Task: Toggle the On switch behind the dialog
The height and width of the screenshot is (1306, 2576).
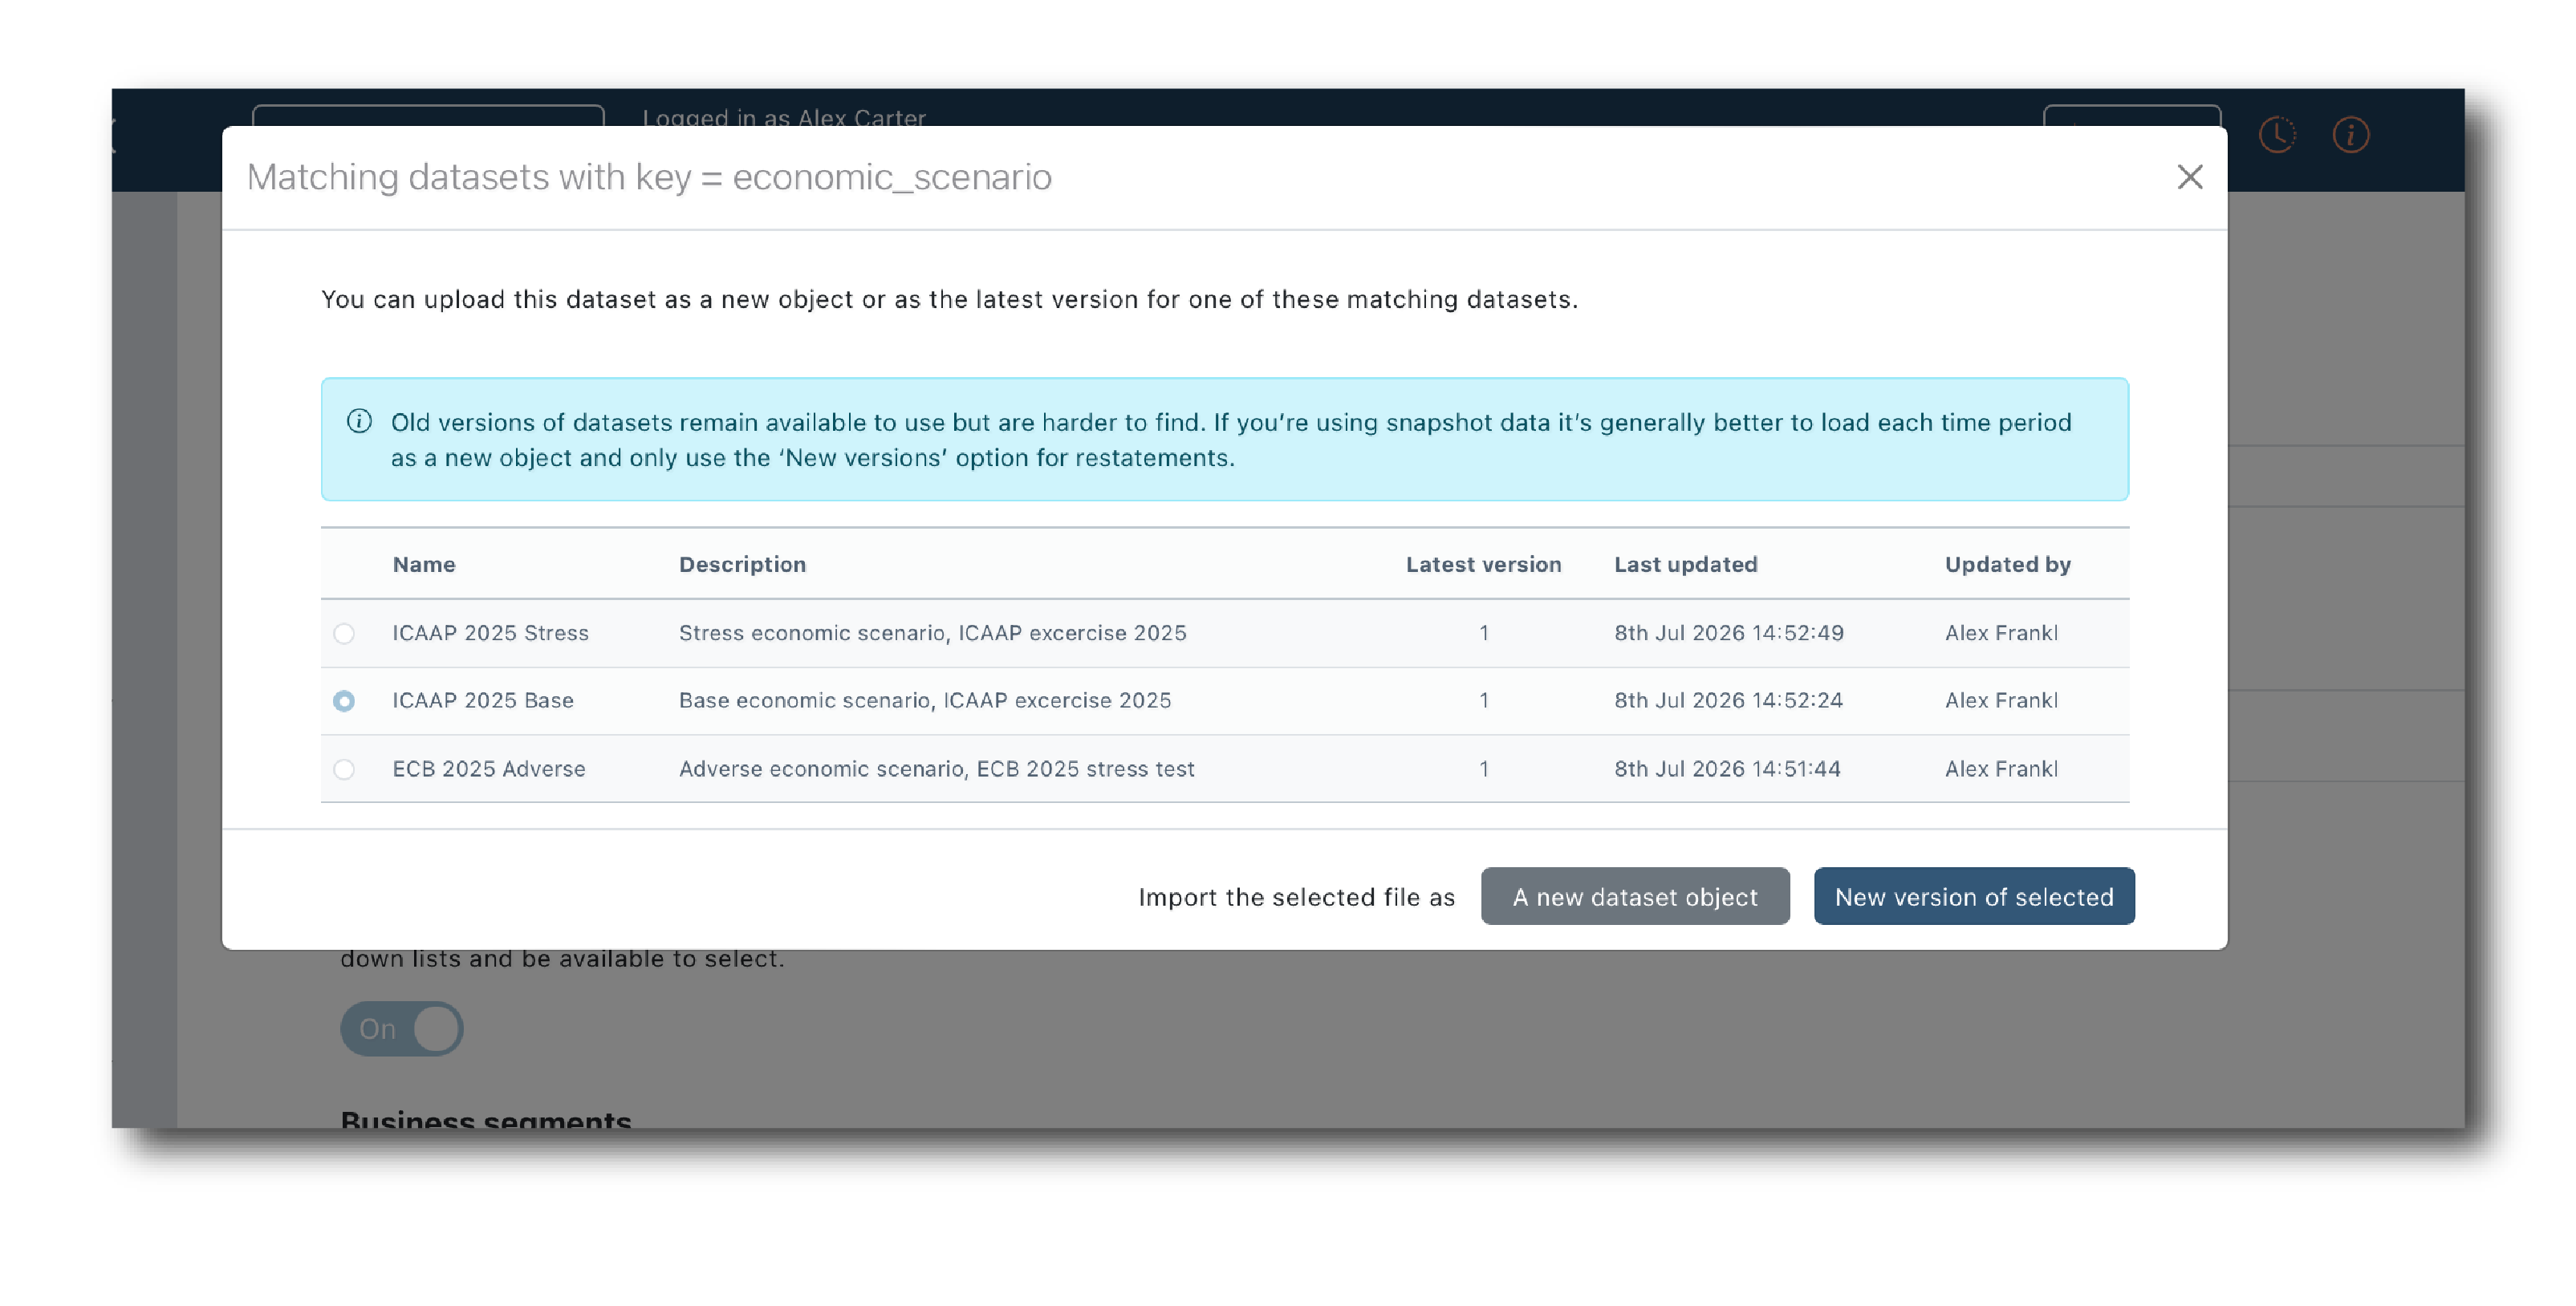Action: [x=401, y=1028]
